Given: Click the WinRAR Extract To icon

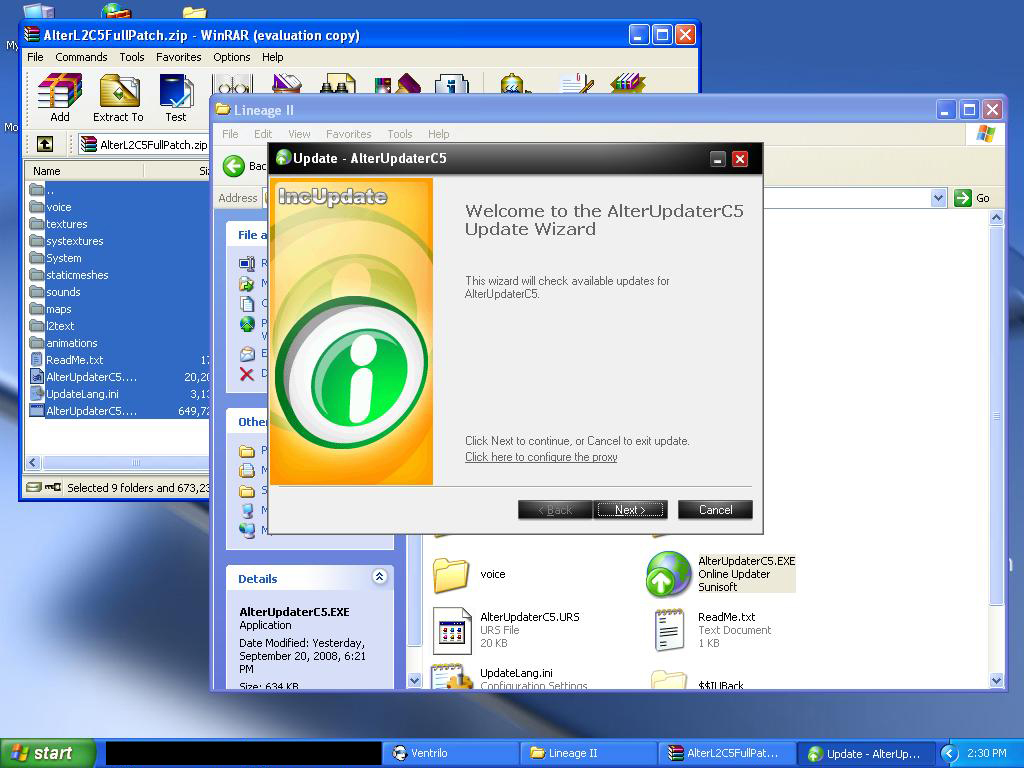Looking at the screenshot, I should tap(118, 97).
